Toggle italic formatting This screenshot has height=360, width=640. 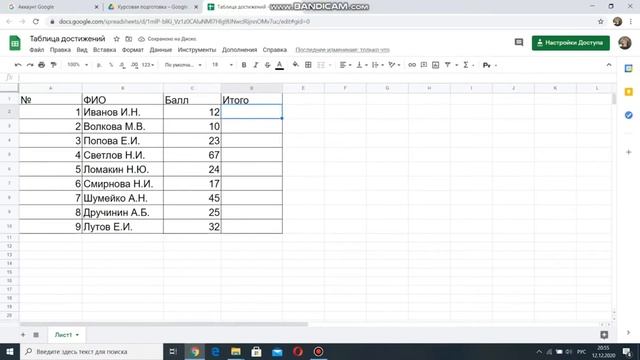point(256,65)
